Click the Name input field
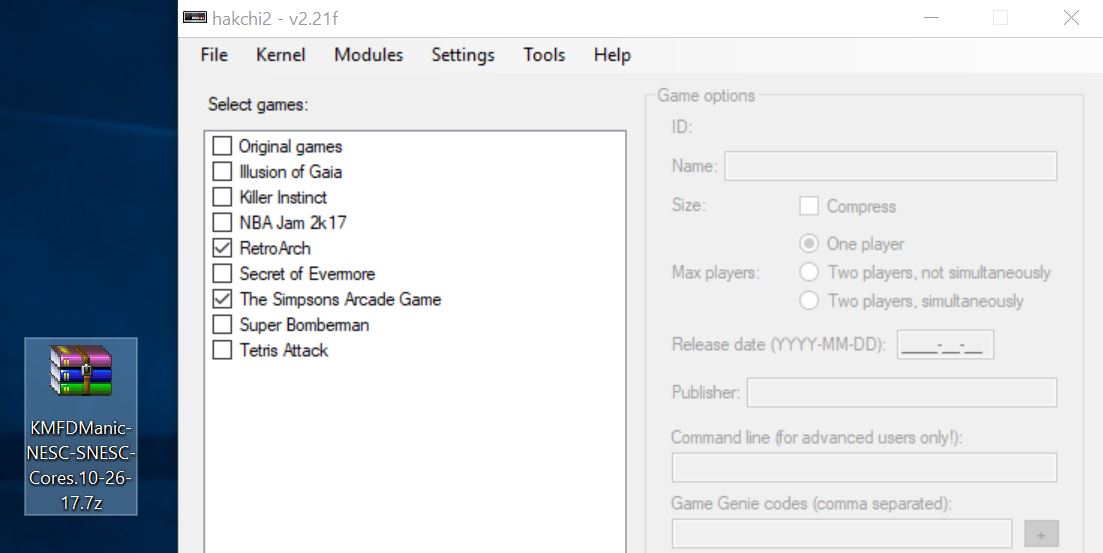This screenshot has height=553, width=1103. point(891,166)
